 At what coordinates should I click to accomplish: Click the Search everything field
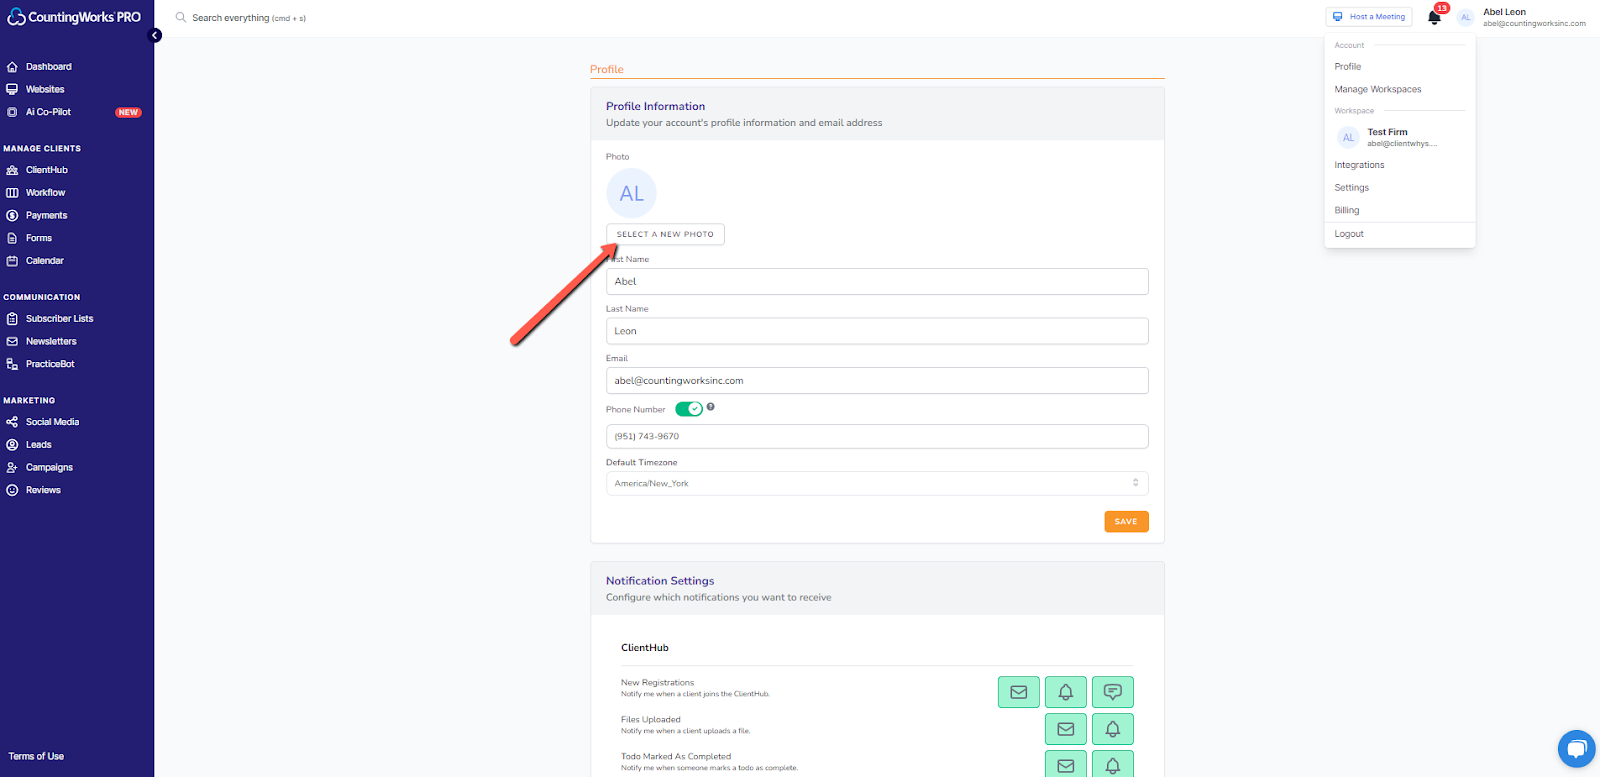coord(249,18)
